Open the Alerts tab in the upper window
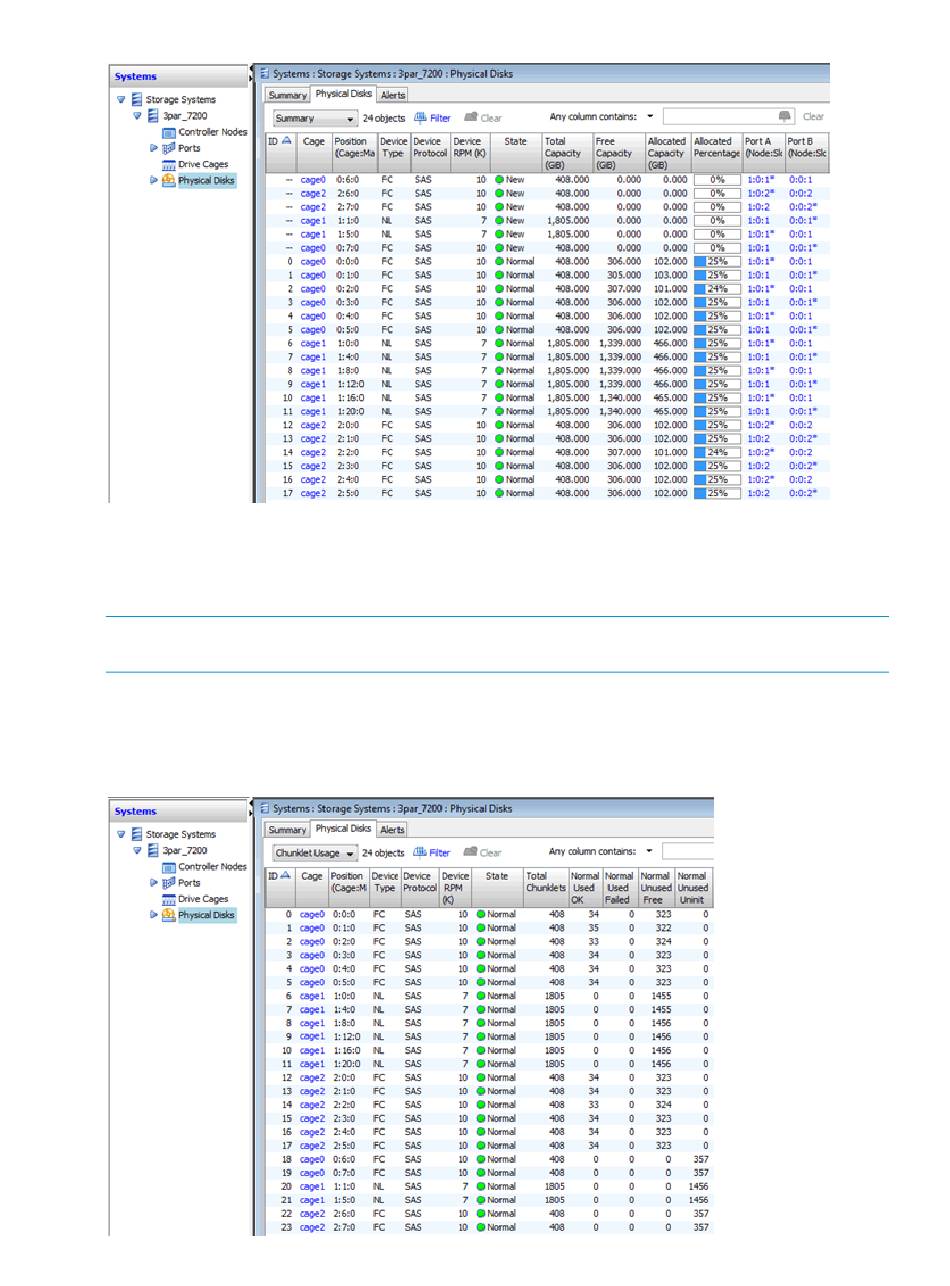The height and width of the screenshot is (1286, 950). point(393,95)
